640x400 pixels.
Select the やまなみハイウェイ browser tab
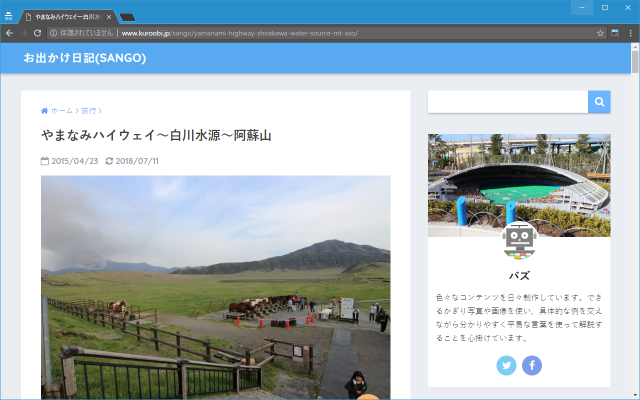(x=67, y=17)
